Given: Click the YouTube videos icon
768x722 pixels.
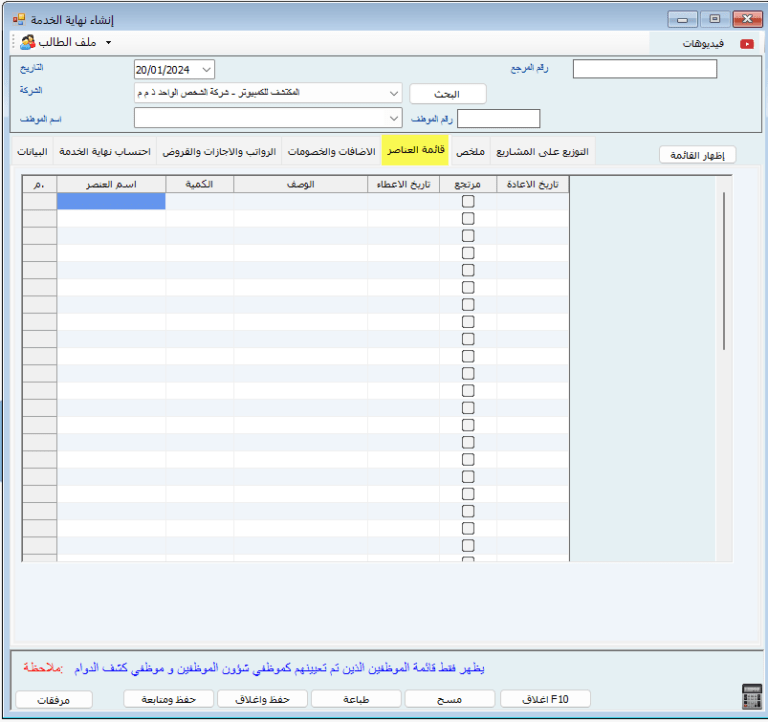Looking at the screenshot, I should point(746,44).
